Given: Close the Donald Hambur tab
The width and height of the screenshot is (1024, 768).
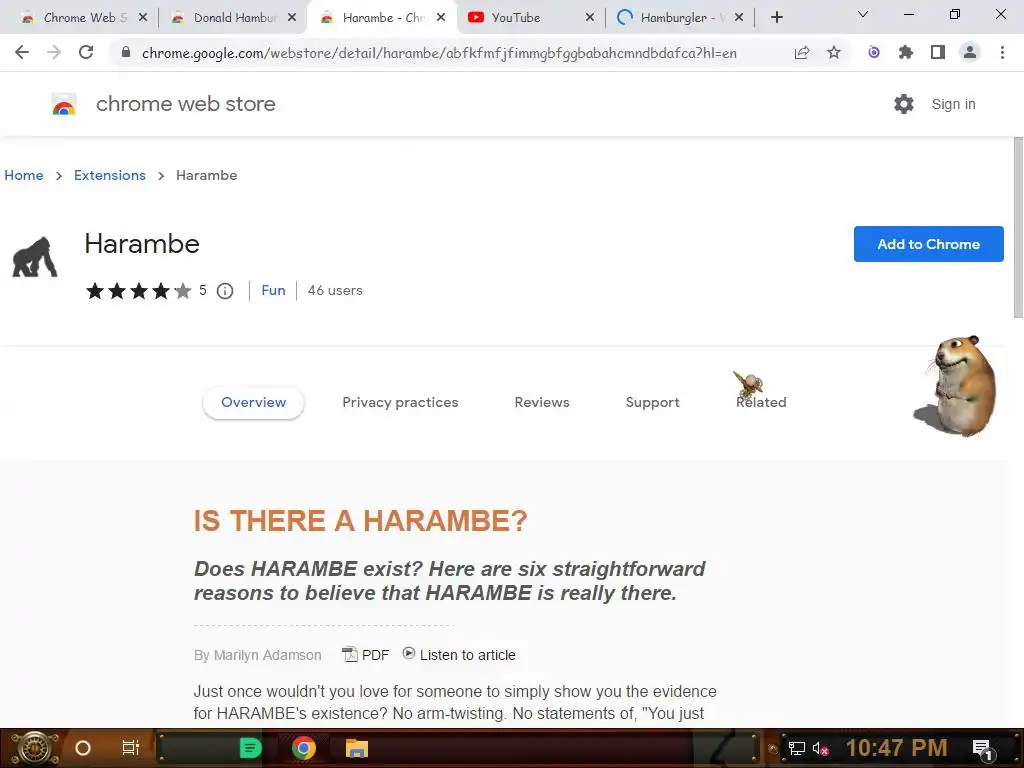Looking at the screenshot, I should pyautogui.click(x=292, y=18).
